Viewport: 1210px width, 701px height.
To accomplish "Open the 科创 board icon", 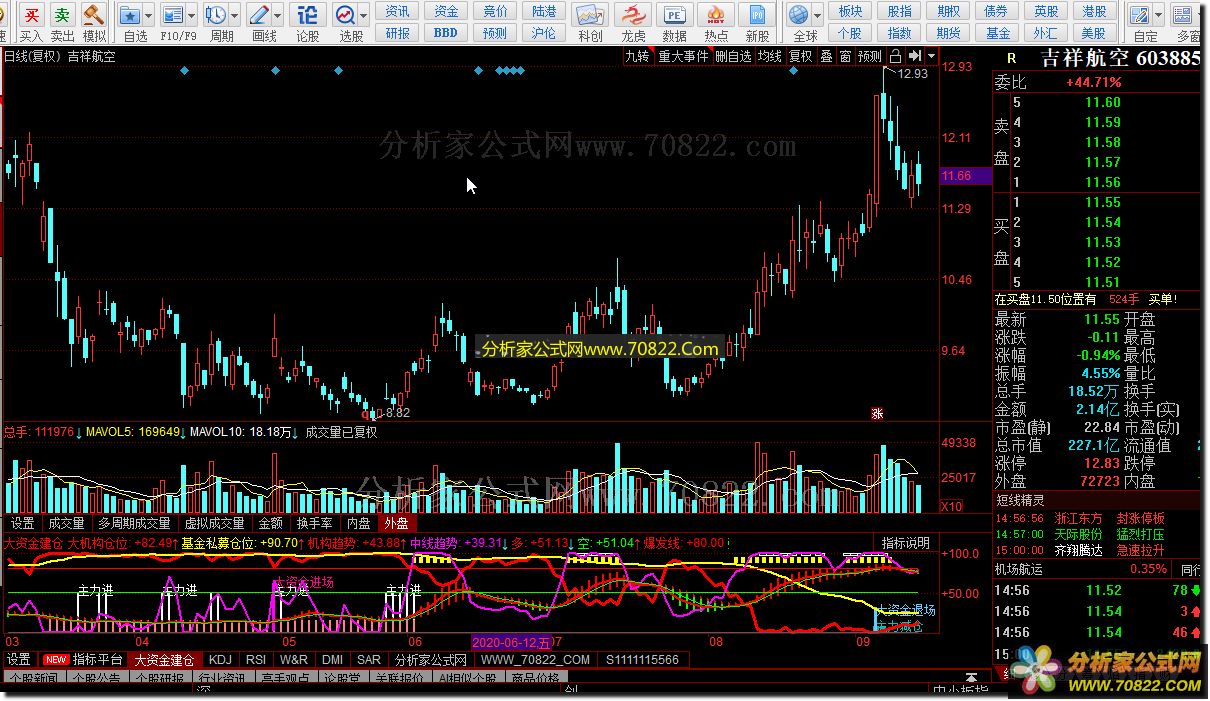I will pyautogui.click(x=591, y=15).
